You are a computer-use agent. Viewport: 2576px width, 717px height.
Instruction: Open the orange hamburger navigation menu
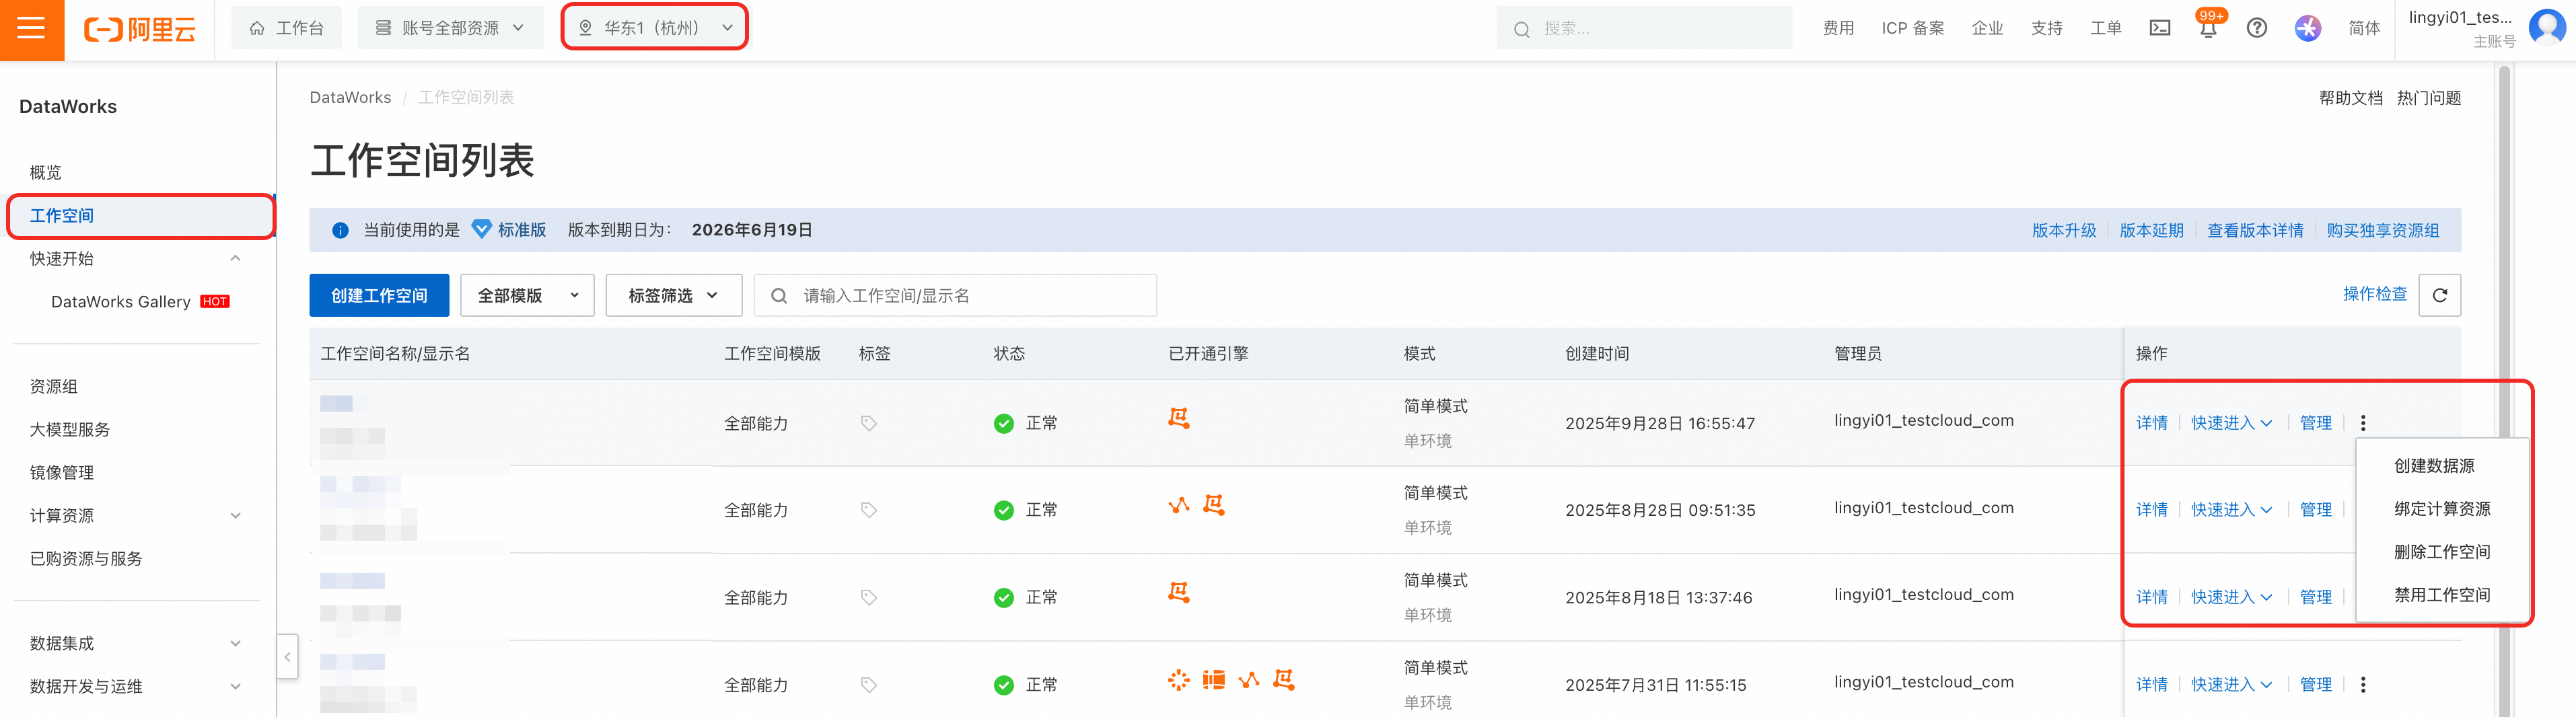point(32,29)
